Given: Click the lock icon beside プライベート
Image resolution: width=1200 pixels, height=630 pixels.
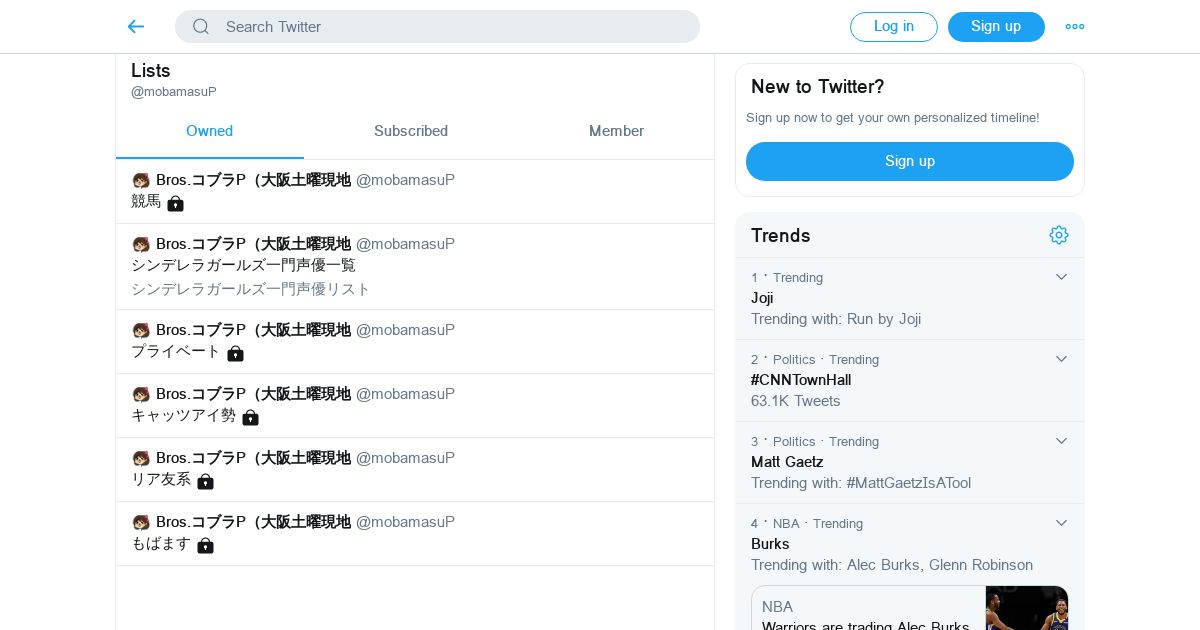Looking at the screenshot, I should 235,353.
